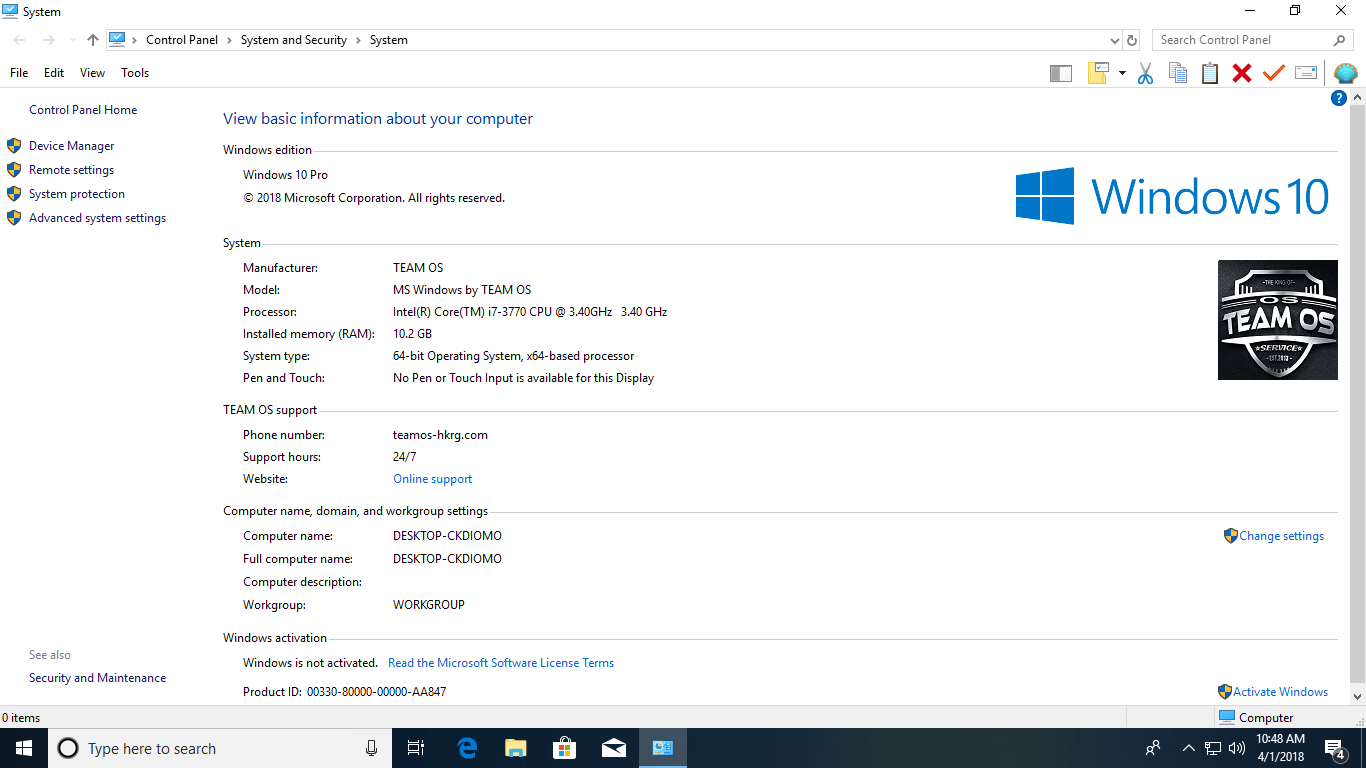This screenshot has width=1366, height=768.
Task: Click the Paste clipboard toolbar icon
Action: tap(1210, 73)
